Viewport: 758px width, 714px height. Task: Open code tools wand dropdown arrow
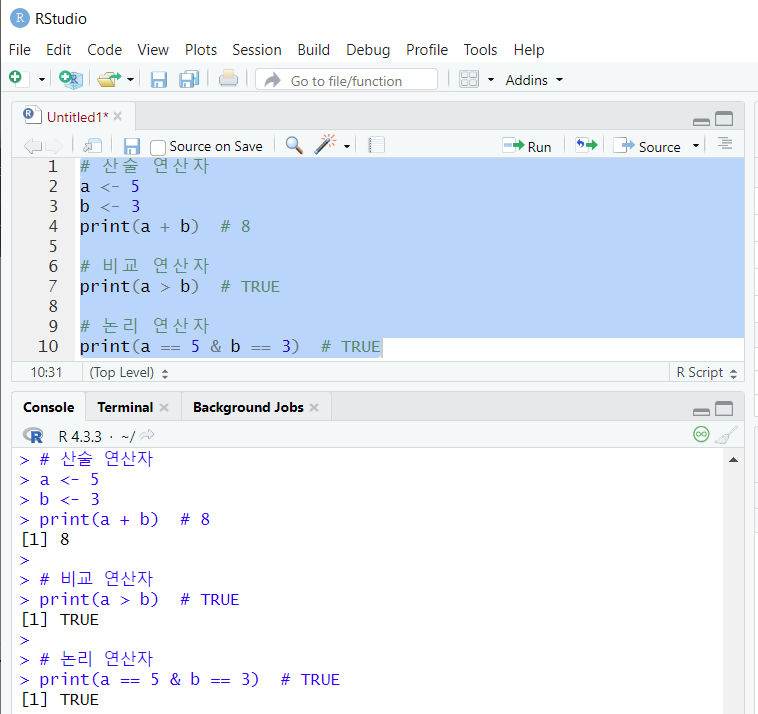click(x=347, y=146)
